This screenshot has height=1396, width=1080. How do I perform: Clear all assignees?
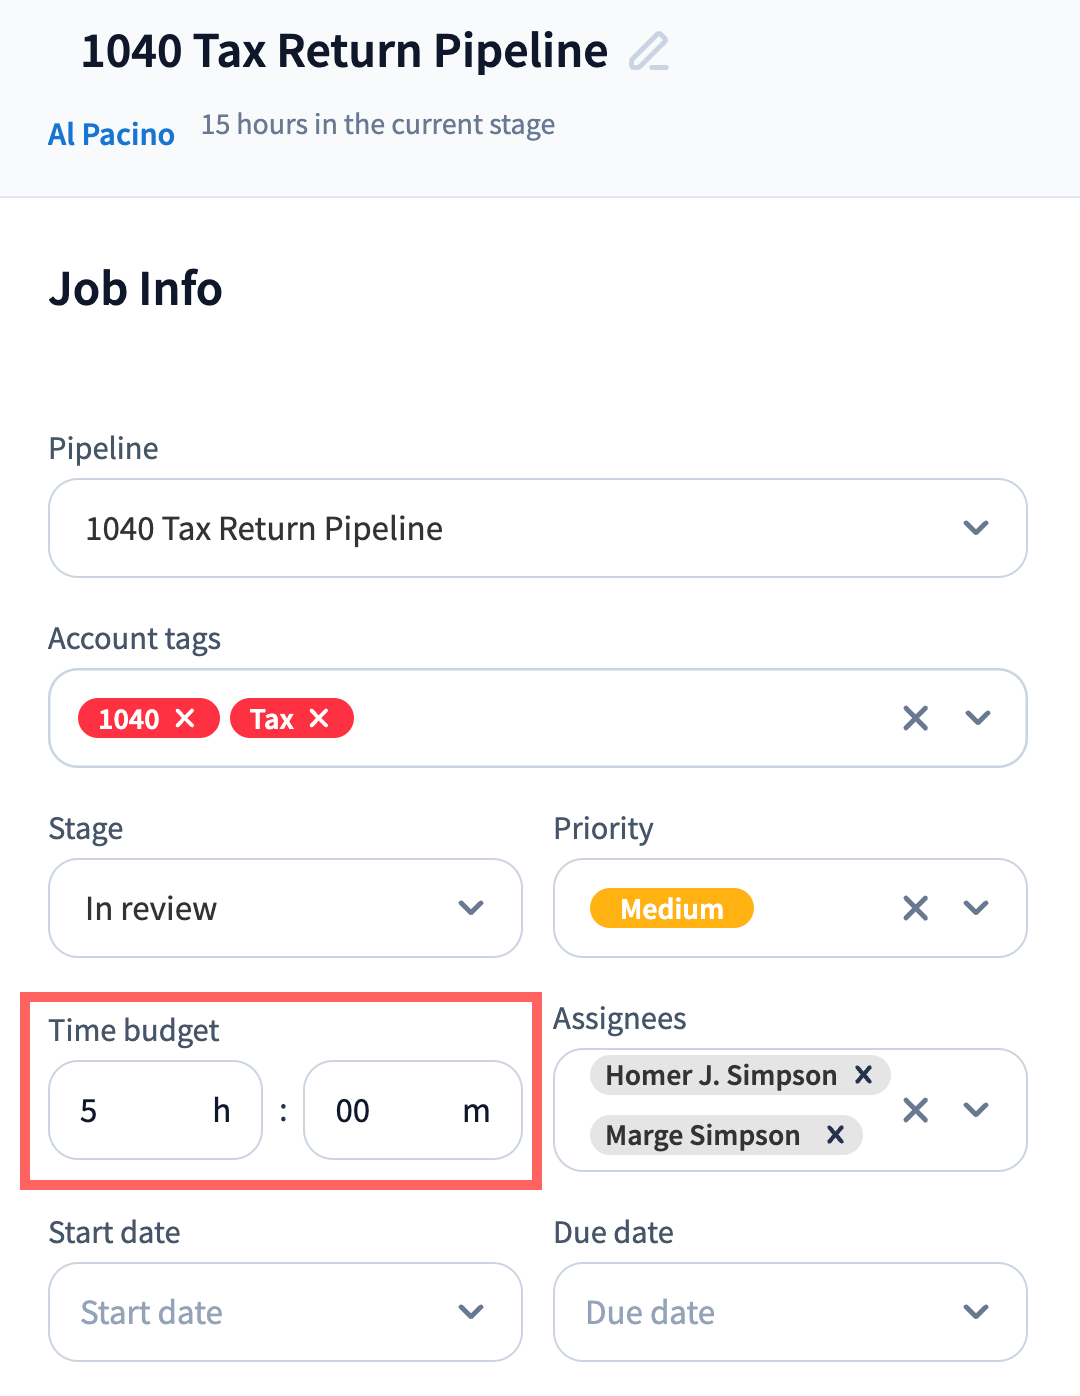(915, 1110)
